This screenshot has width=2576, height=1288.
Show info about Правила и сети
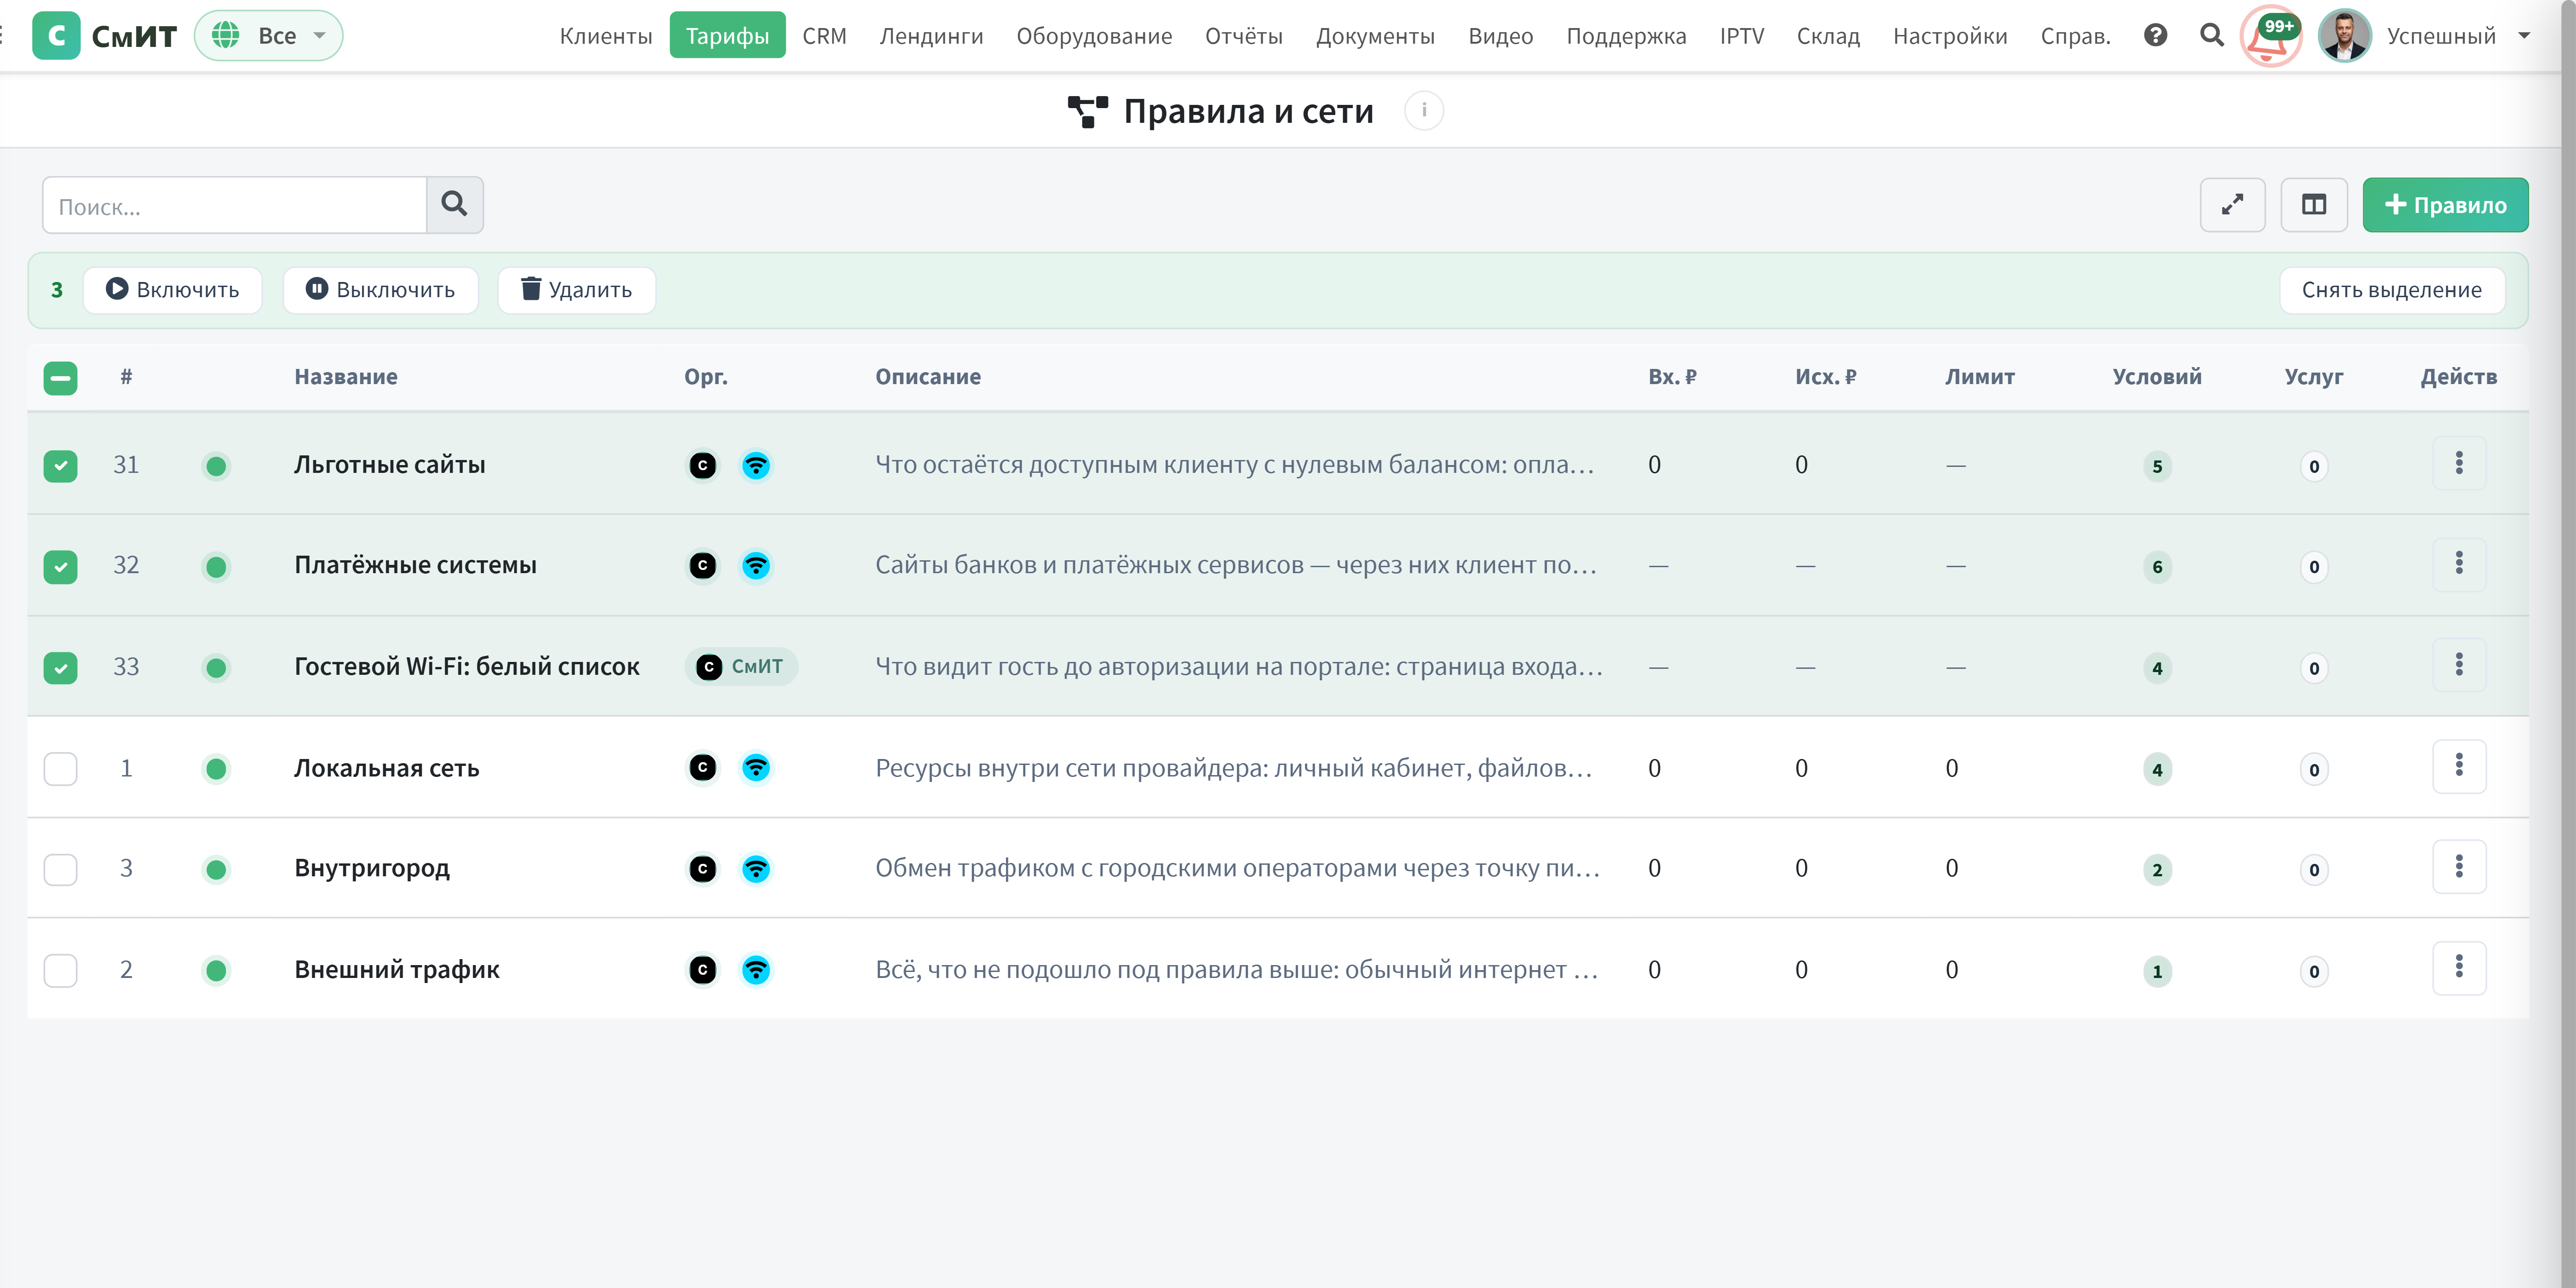point(1424,110)
